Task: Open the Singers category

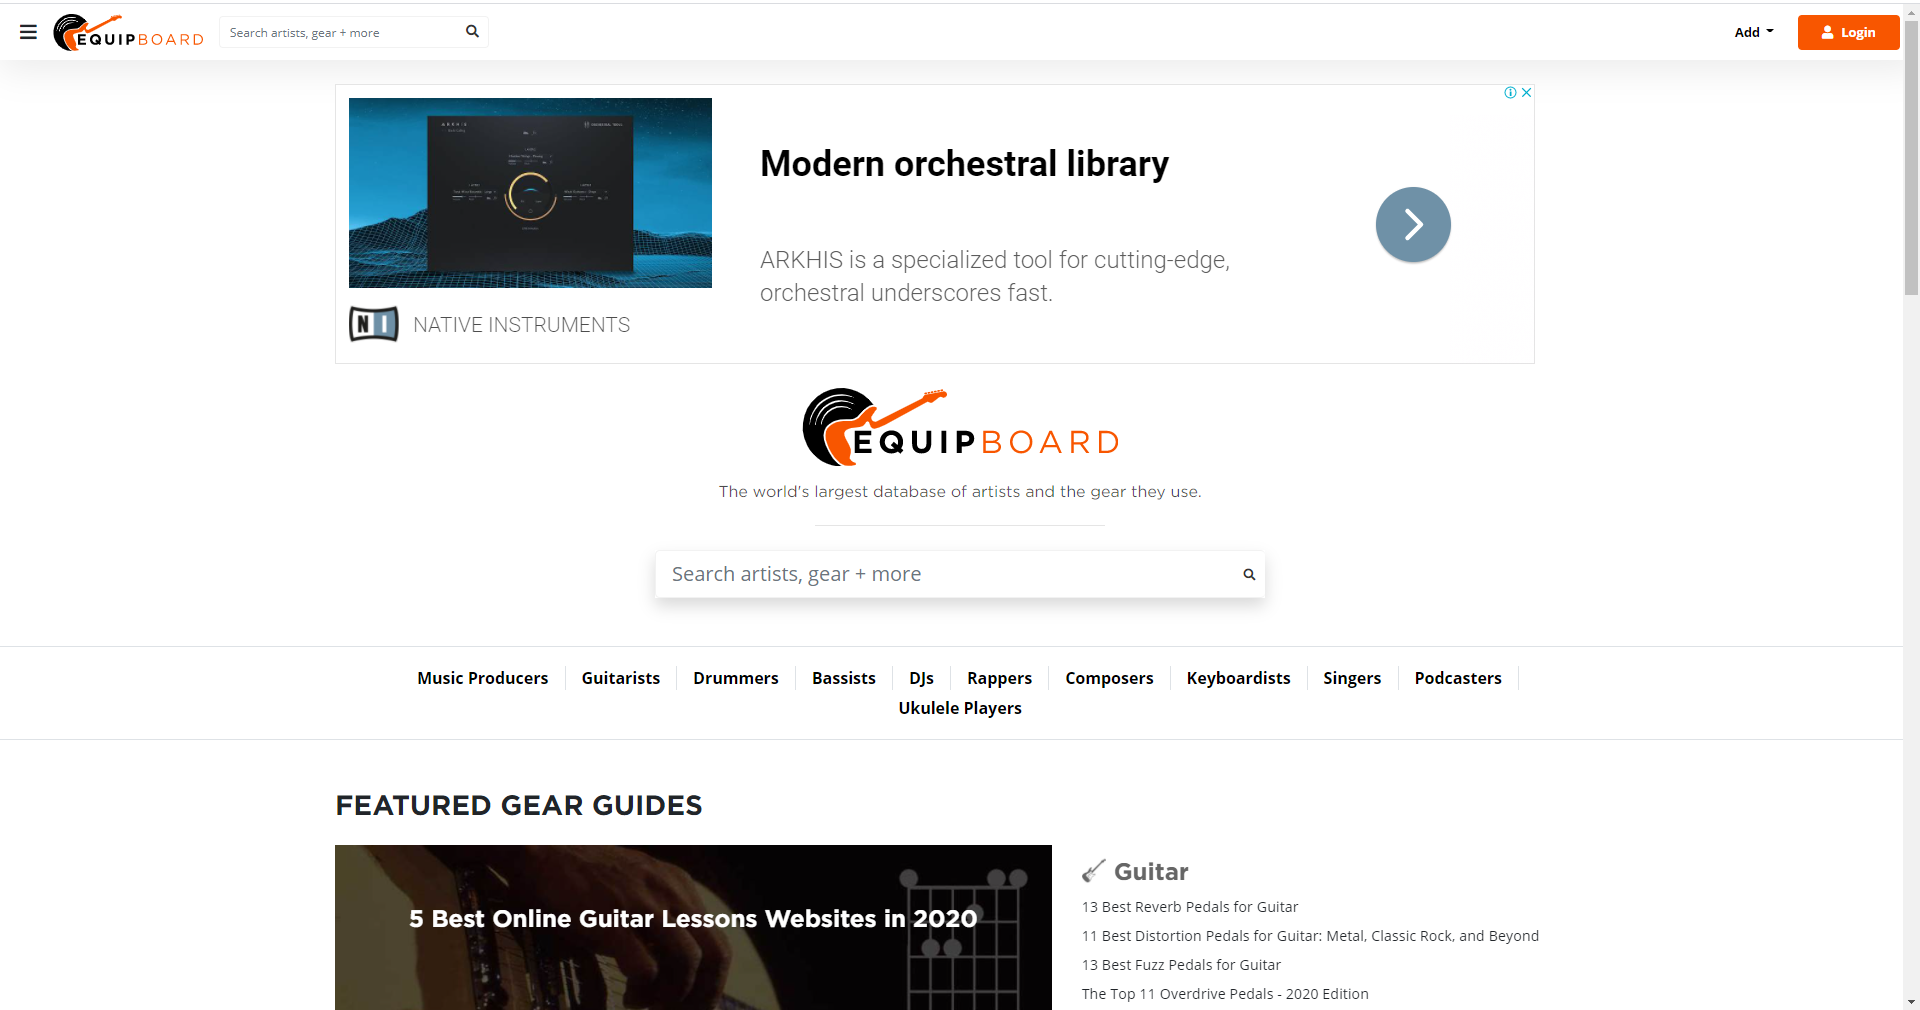Action: (1352, 678)
